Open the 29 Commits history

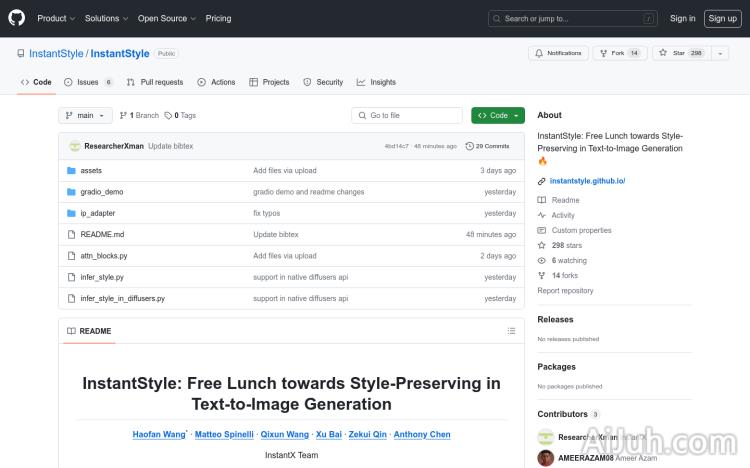click(488, 146)
